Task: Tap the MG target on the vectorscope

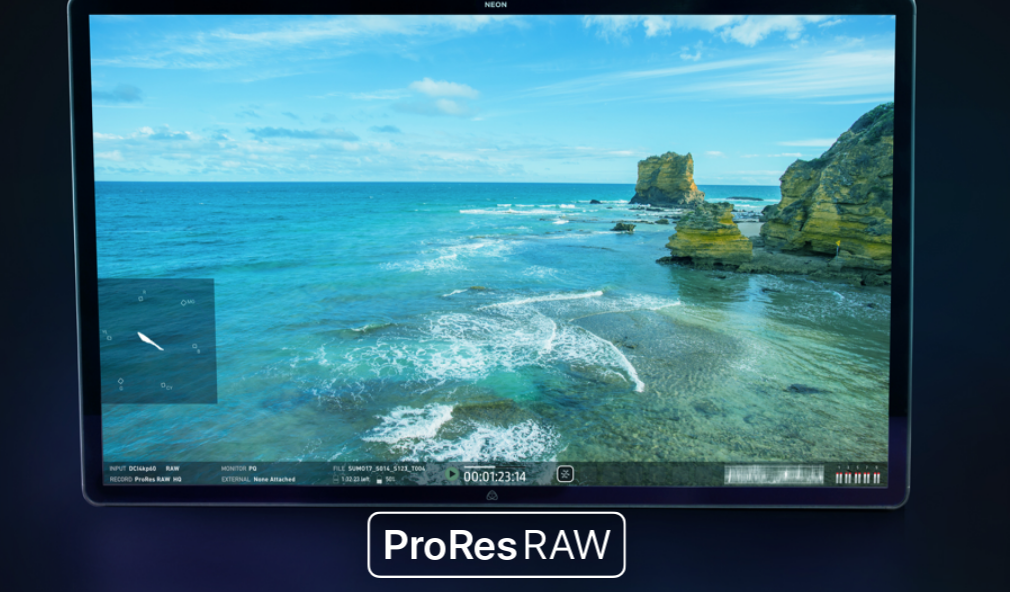Action: [x=187, y=302]
